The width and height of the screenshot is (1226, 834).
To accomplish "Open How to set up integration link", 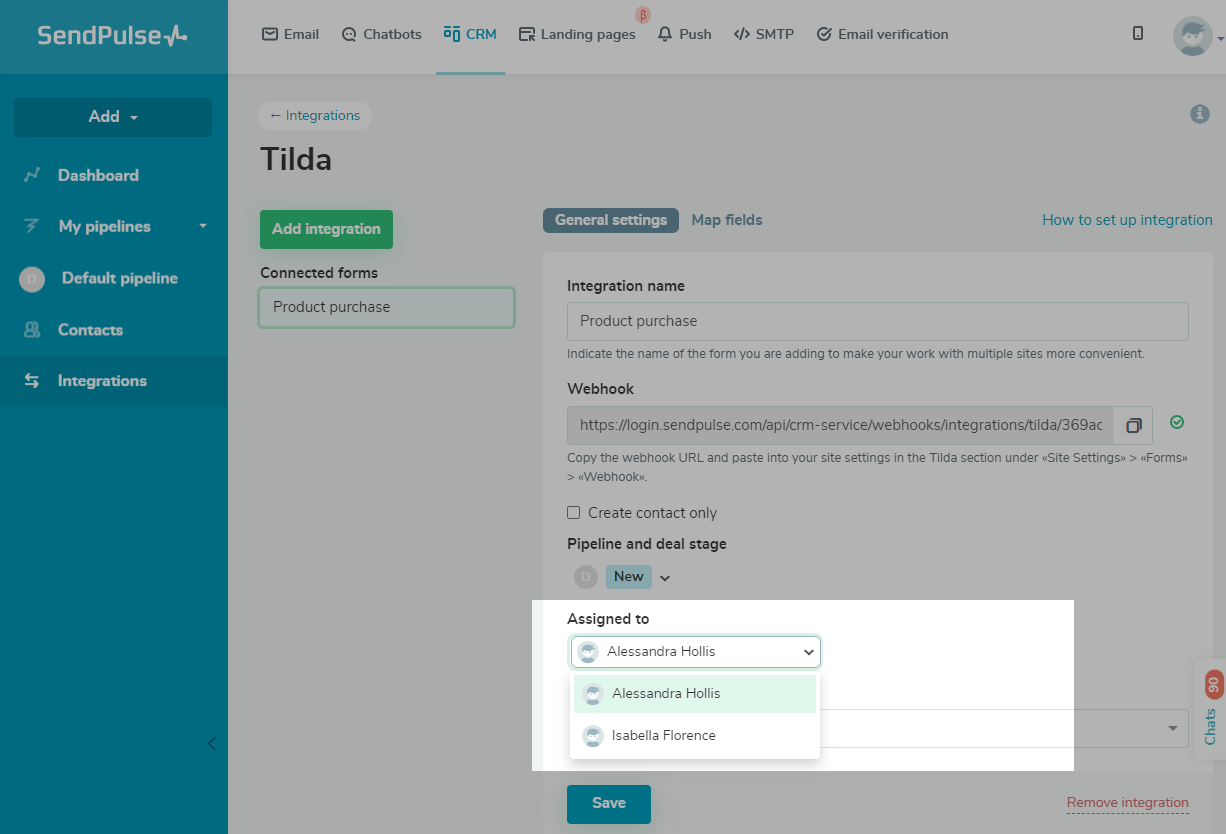I will [1127, 220].
